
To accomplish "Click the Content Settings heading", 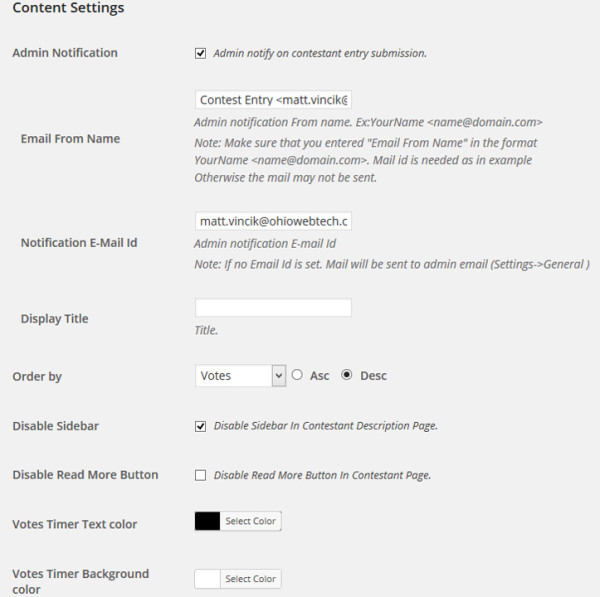I will [x=68, y=8].
